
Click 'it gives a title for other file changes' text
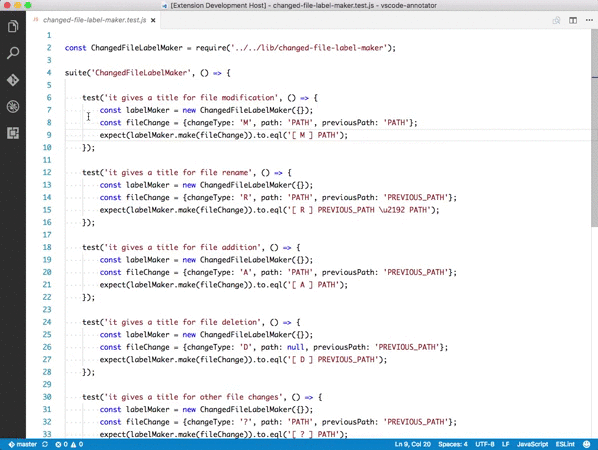pyautogui.click(x=193, y=397)
